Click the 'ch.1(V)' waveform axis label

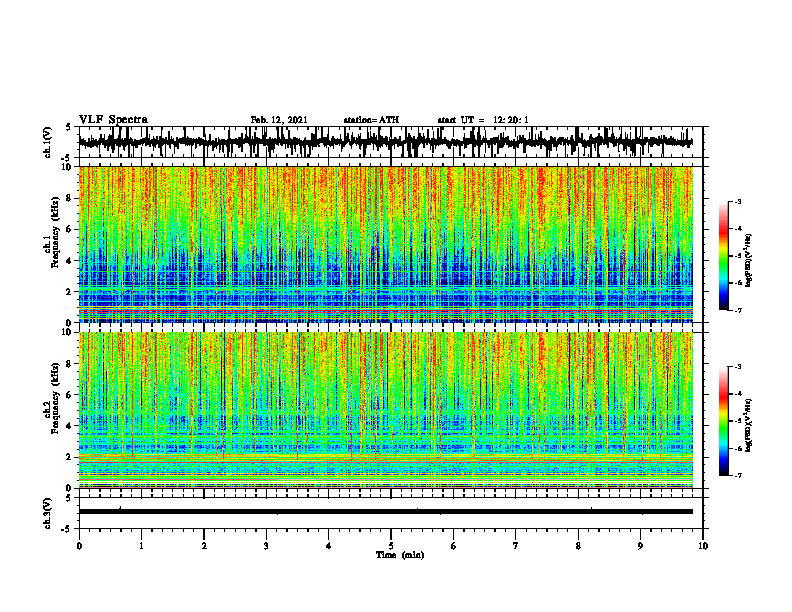pos(48,142)
